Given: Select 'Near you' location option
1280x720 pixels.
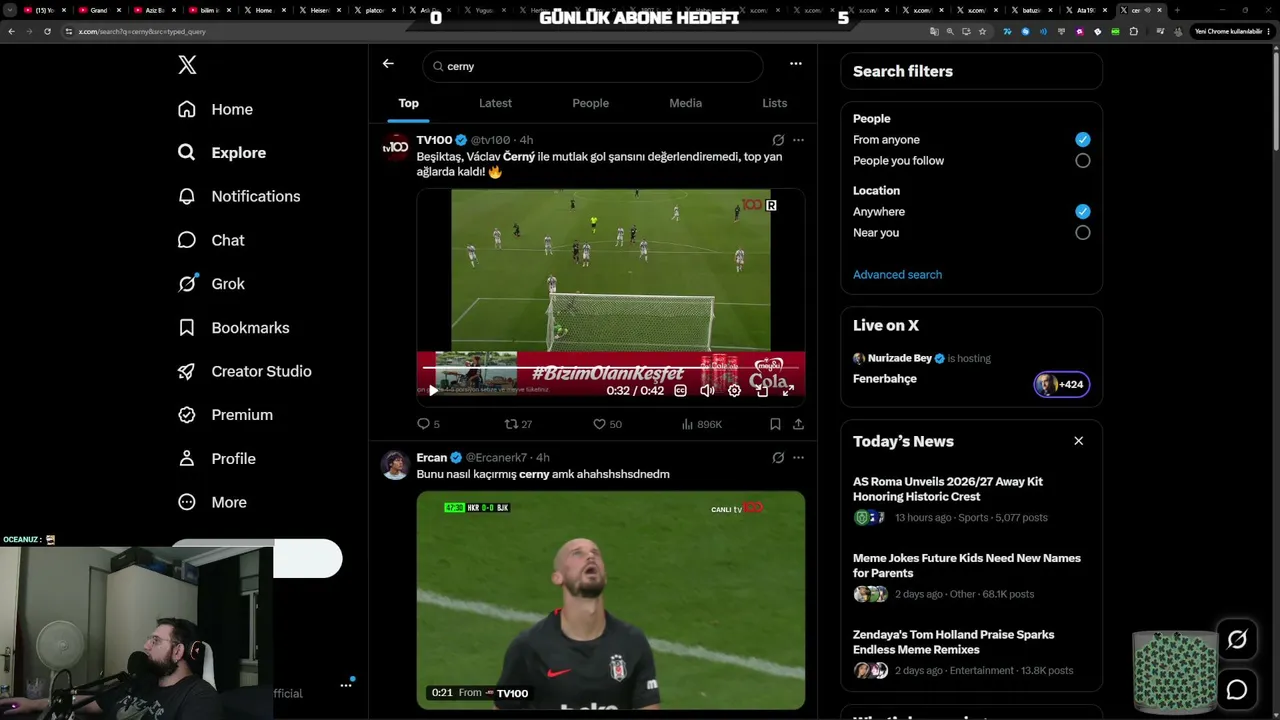Looking at the screenshot, I should pyautogui.click(x=1083, y=233).
